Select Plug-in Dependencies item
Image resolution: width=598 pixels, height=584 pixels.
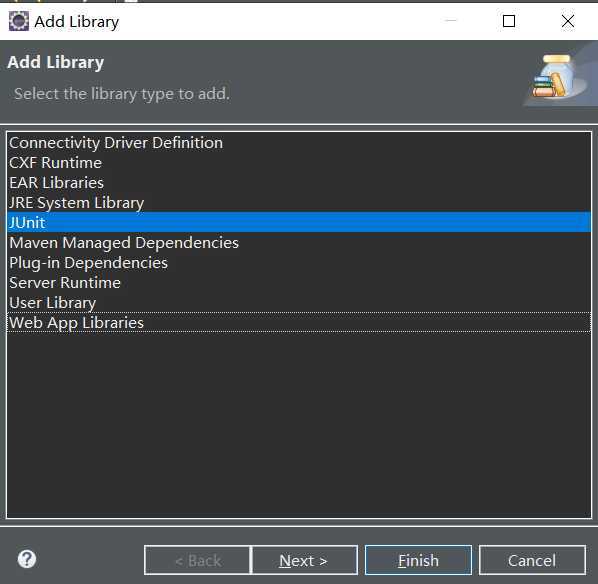pos(299,263)
